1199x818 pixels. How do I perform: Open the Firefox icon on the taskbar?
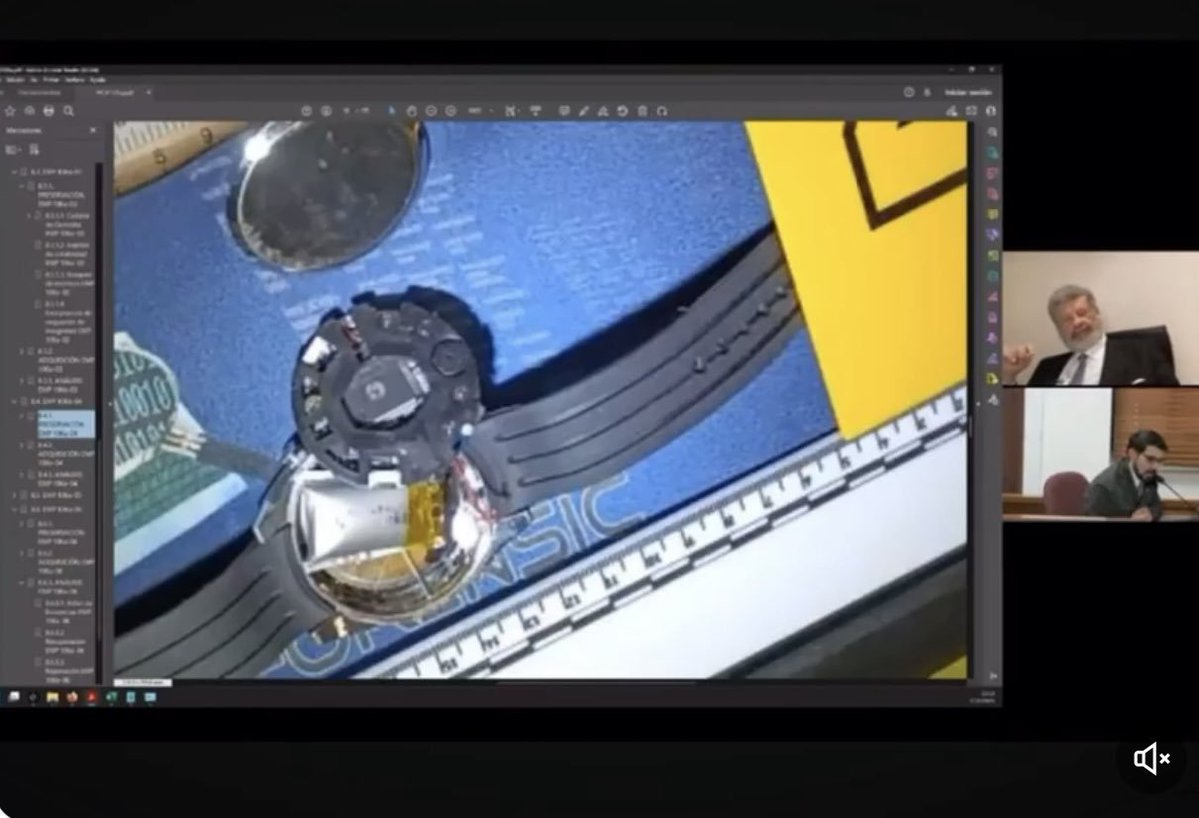(72, 697)
